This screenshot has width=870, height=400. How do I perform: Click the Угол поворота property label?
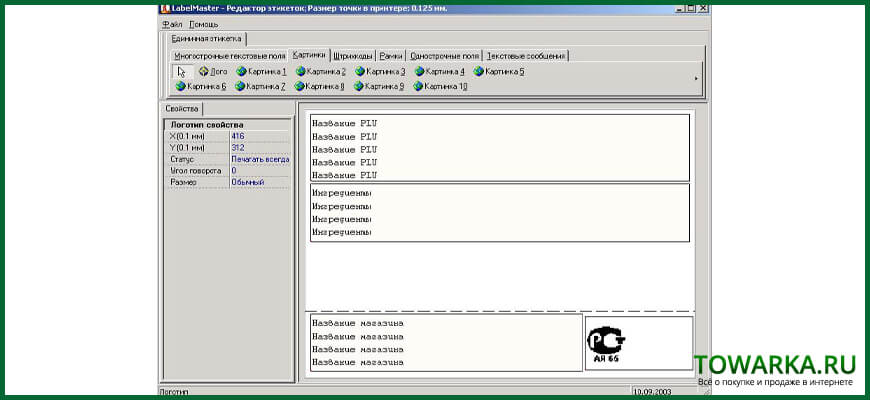point(198,170)
